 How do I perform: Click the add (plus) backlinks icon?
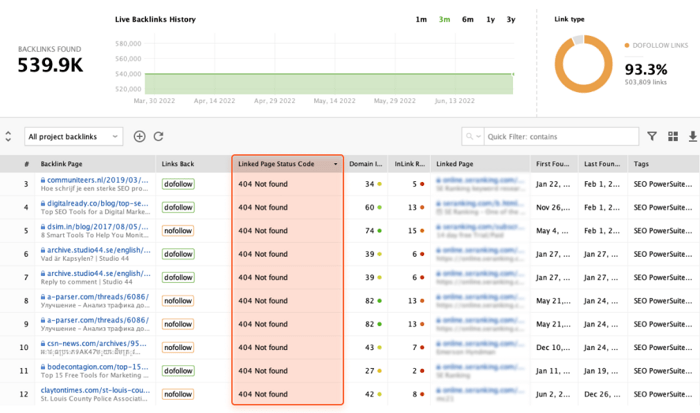(139, 137)
